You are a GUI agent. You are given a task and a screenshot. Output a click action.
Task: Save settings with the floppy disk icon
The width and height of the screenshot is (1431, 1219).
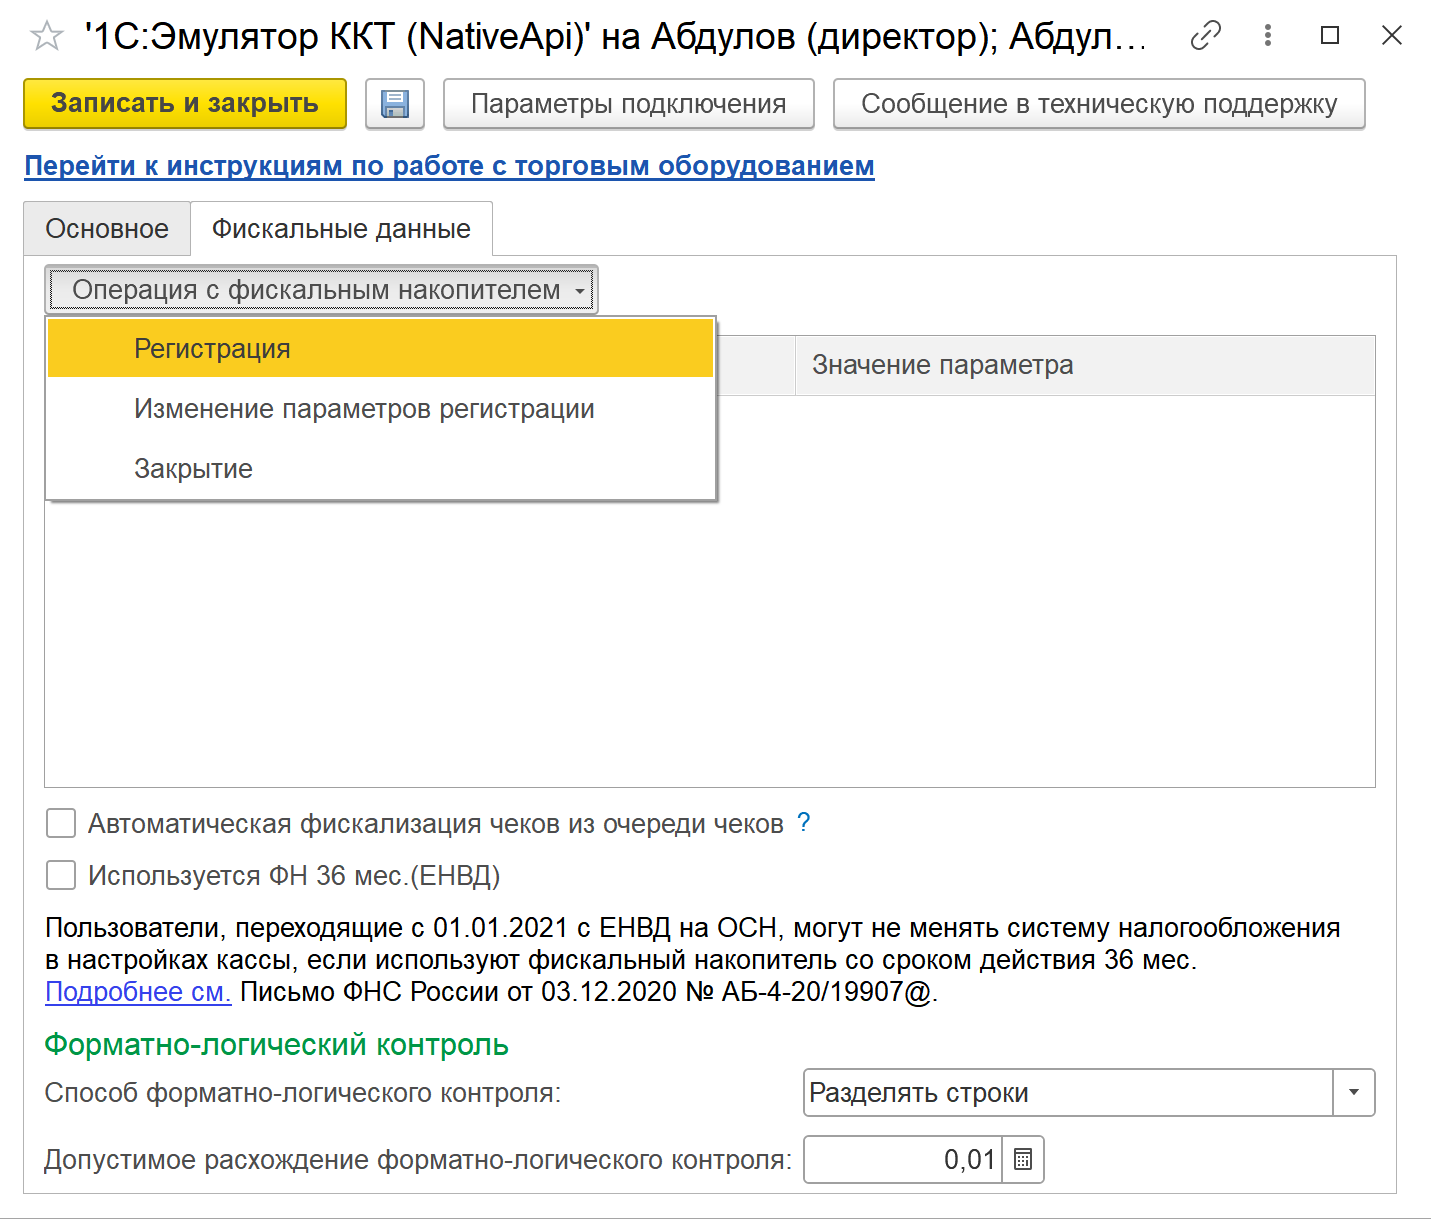point(395,104)
